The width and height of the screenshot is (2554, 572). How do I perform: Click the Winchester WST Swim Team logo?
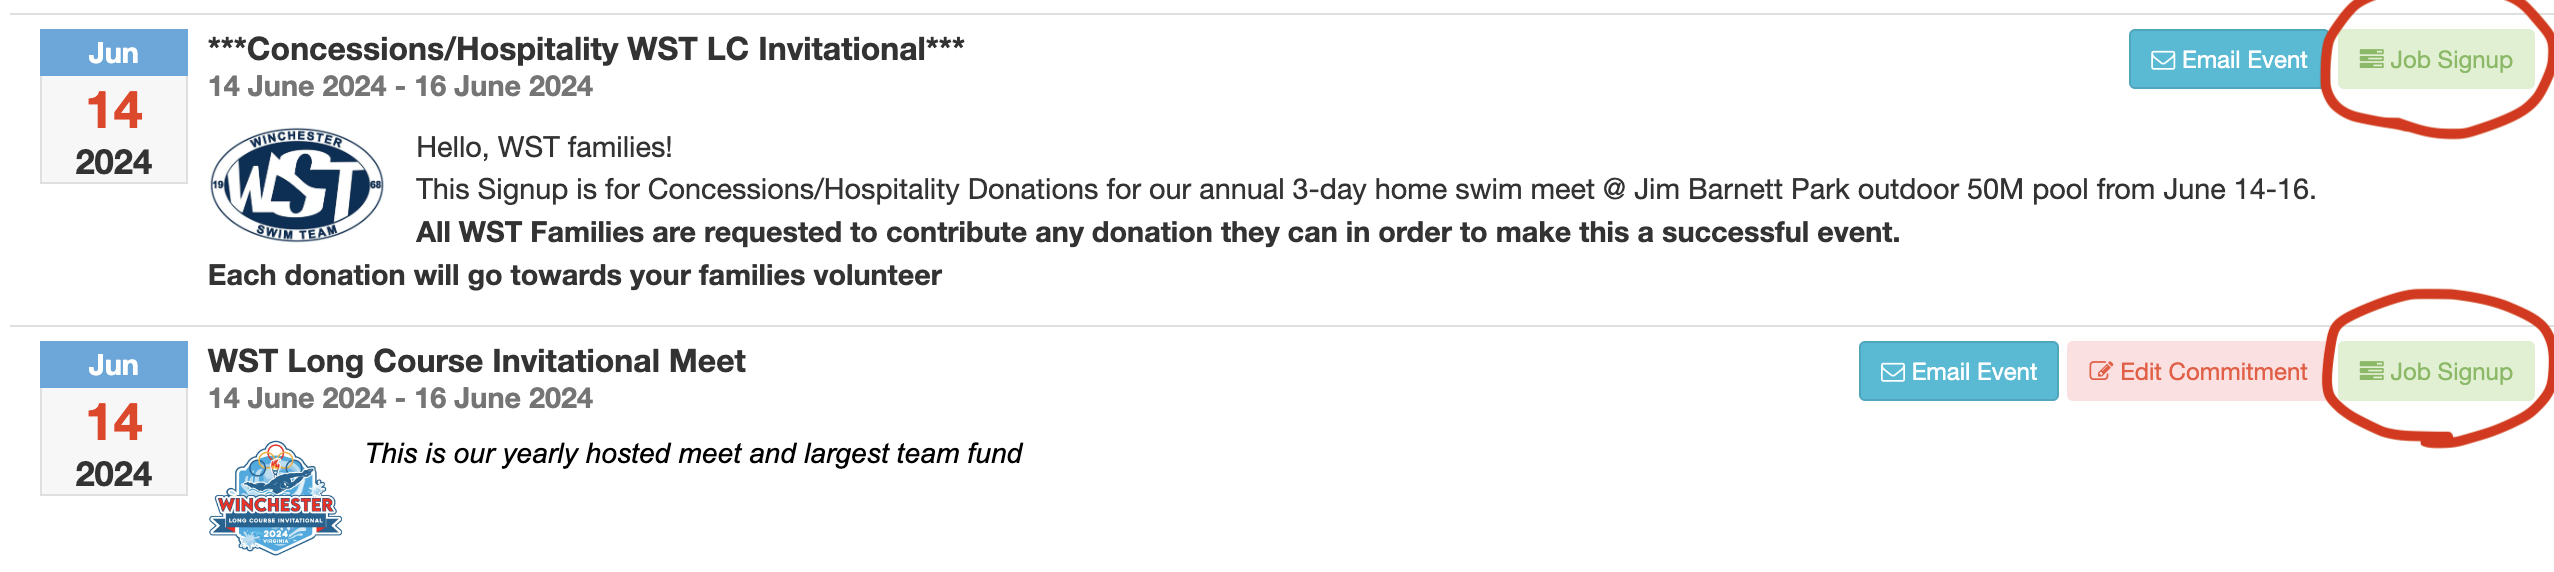297,186
